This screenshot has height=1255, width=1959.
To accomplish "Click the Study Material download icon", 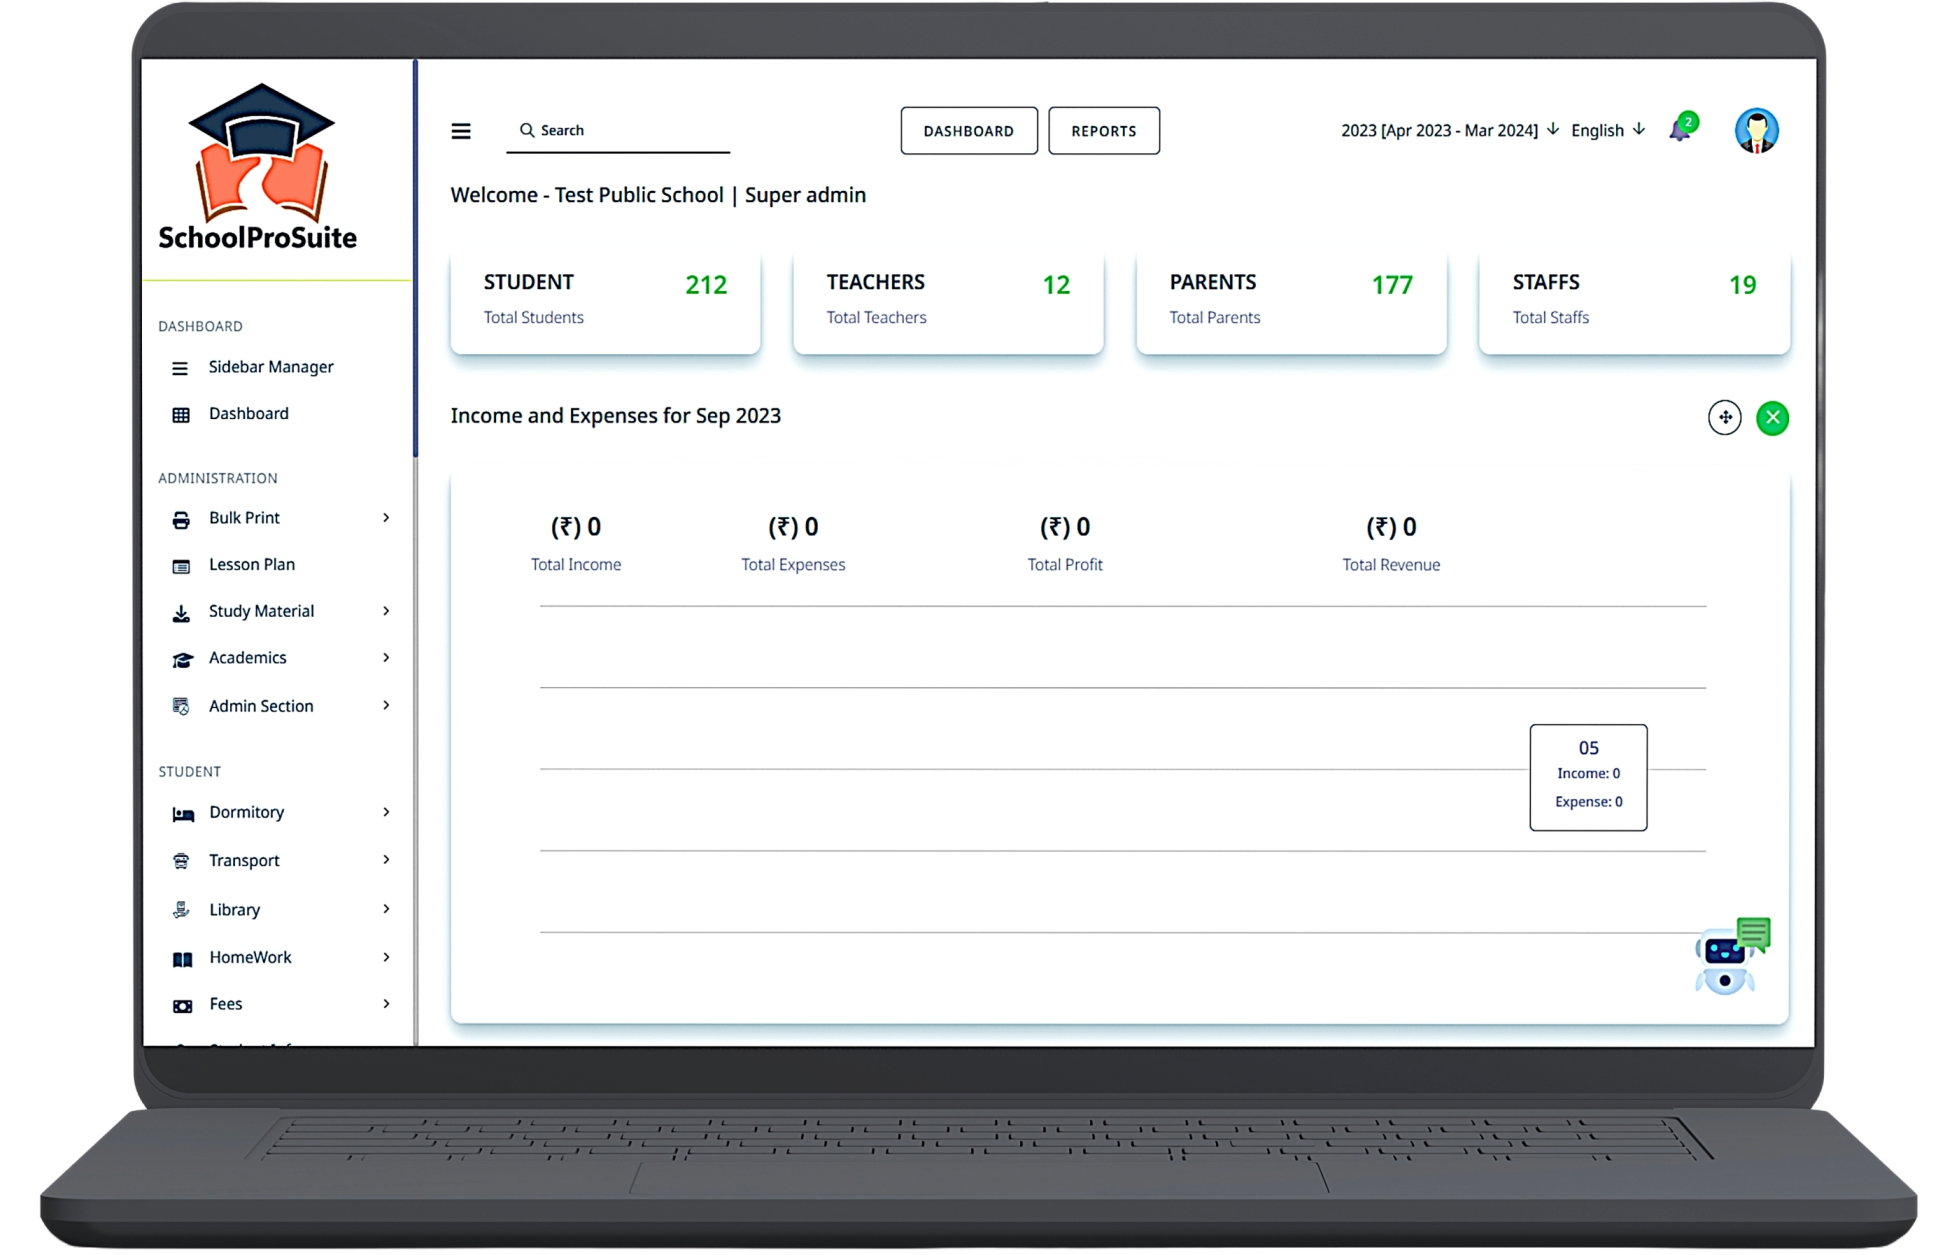I will (x=181, y=612).
